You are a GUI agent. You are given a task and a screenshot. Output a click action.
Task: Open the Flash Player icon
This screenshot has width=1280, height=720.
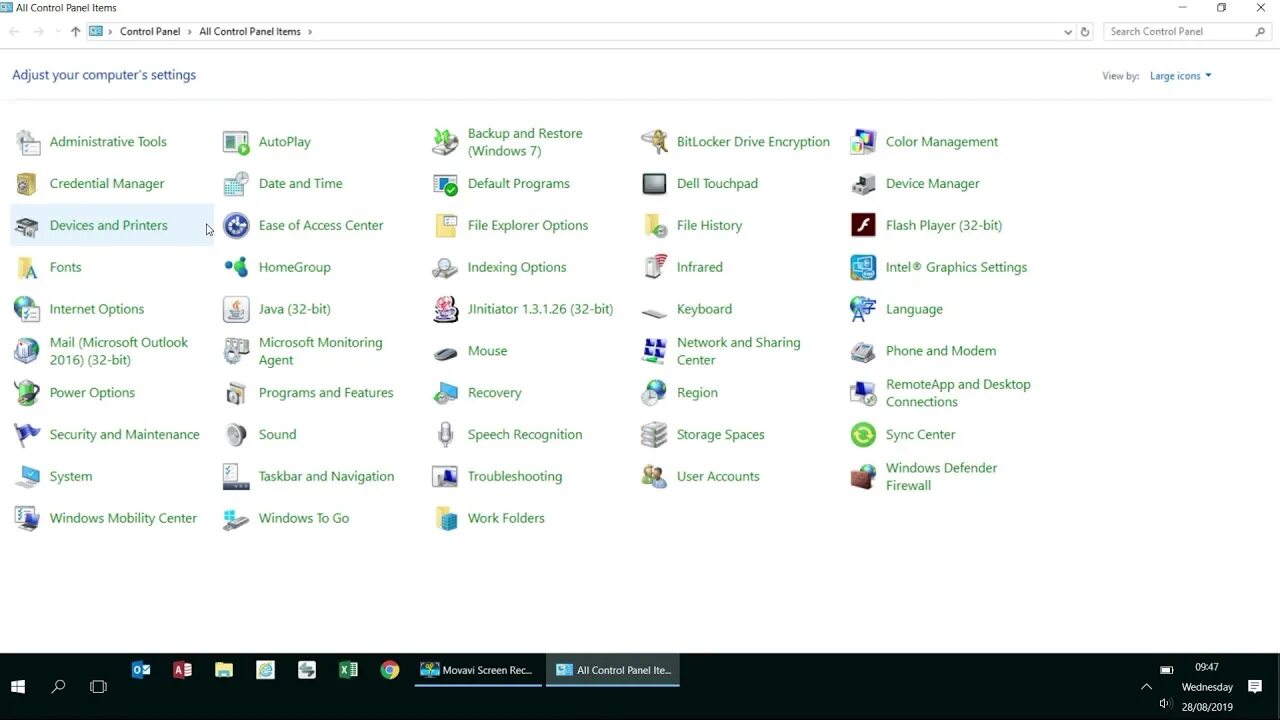click(863, 226)
